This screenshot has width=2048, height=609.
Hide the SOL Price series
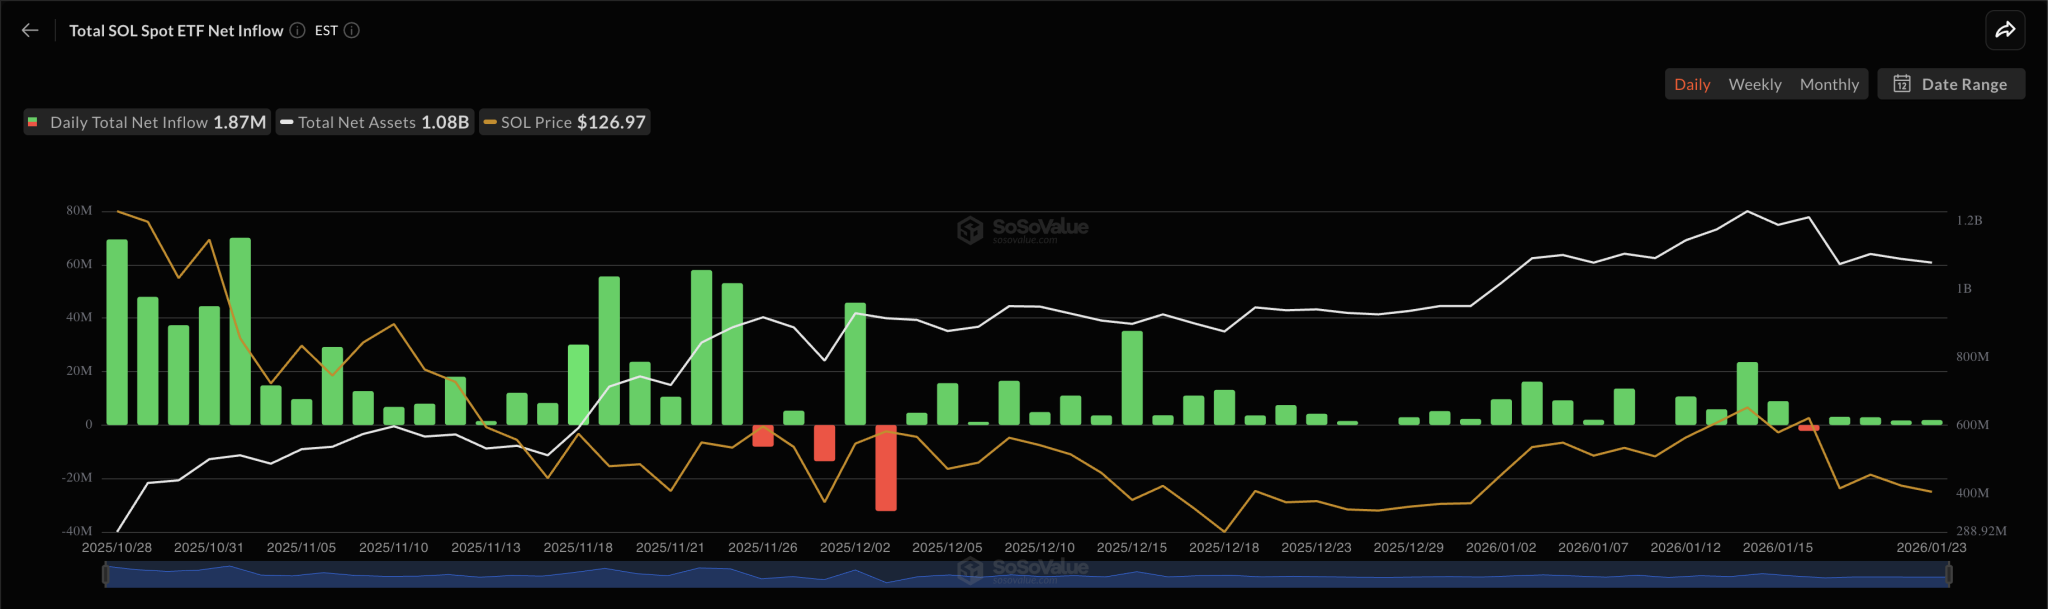(566, 122)
